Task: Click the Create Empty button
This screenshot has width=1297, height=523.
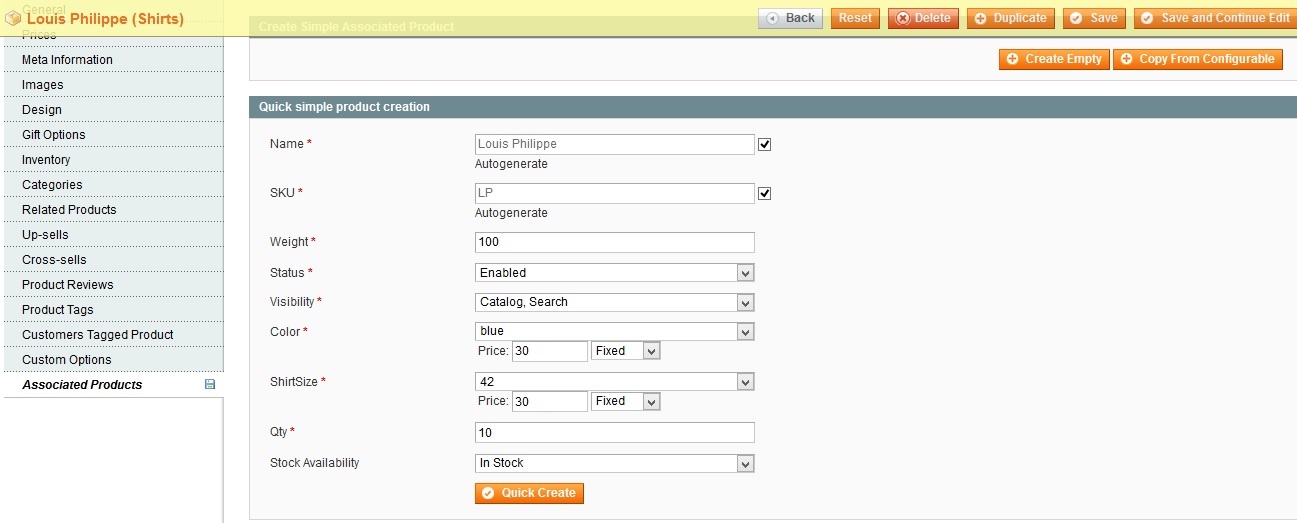Action: click(1054, 59)
